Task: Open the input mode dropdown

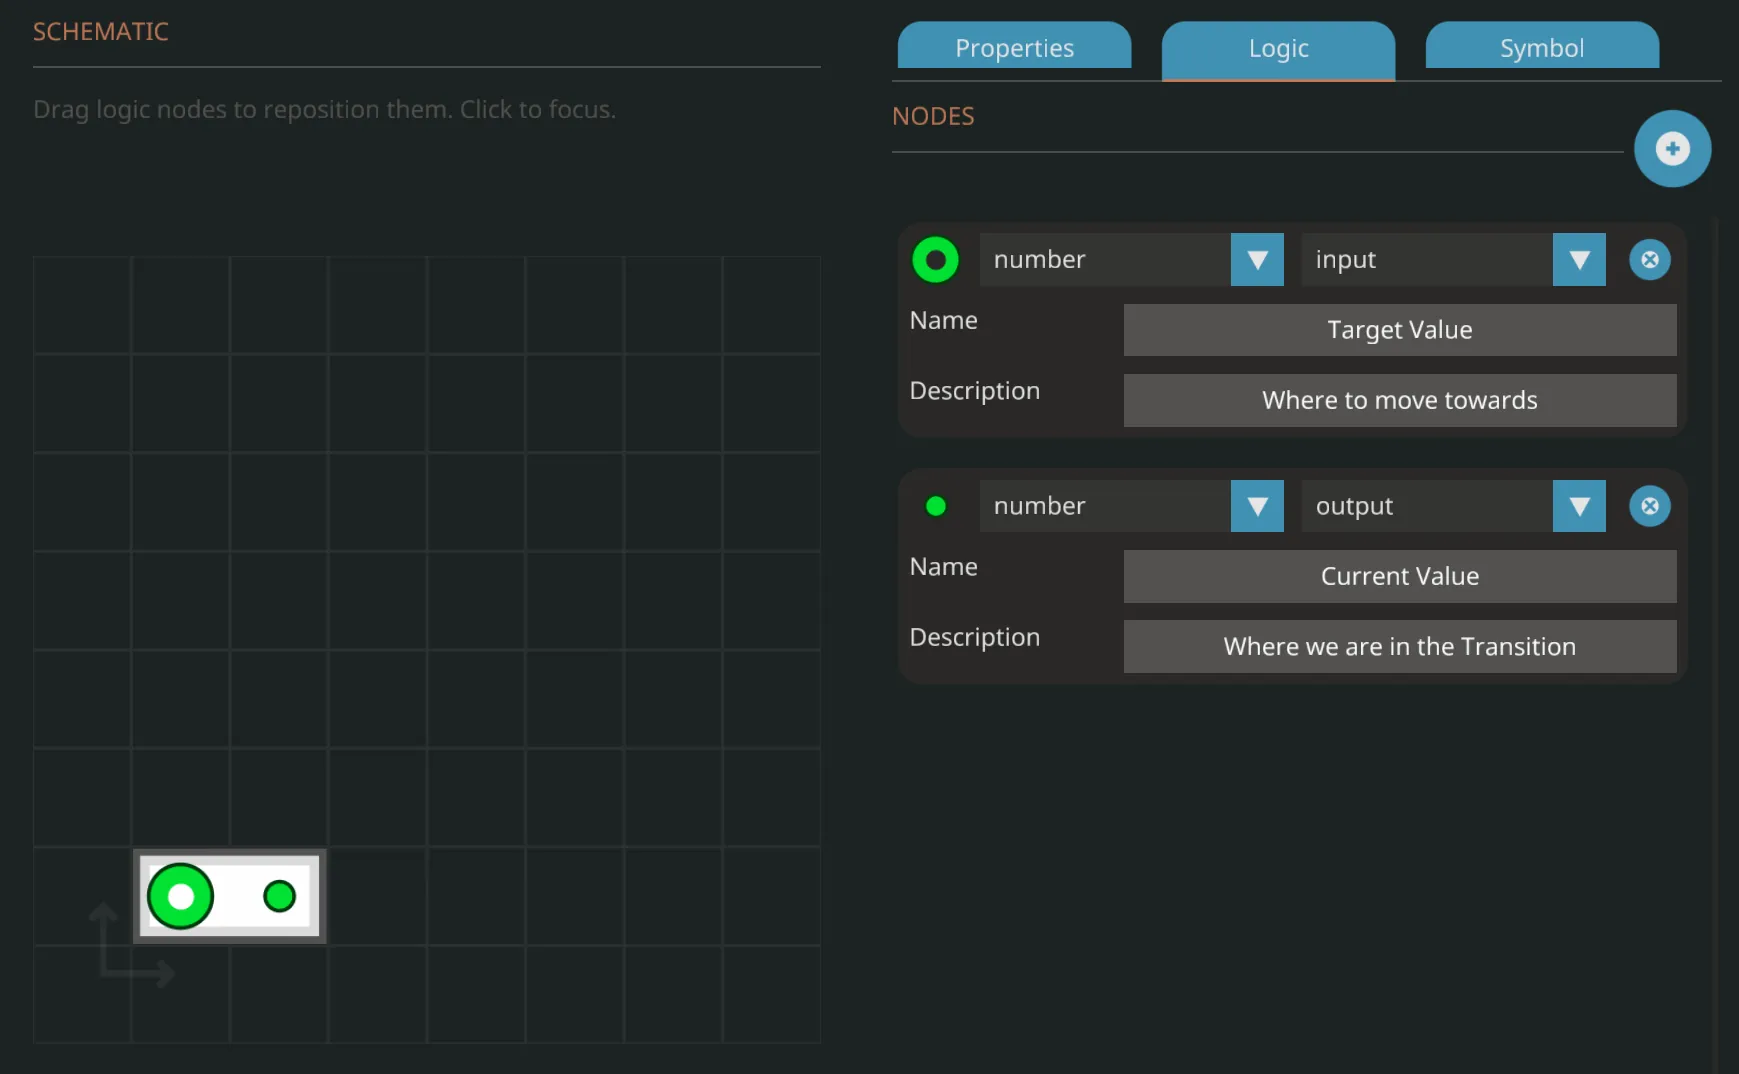Action: click(x=1578, y=260)
